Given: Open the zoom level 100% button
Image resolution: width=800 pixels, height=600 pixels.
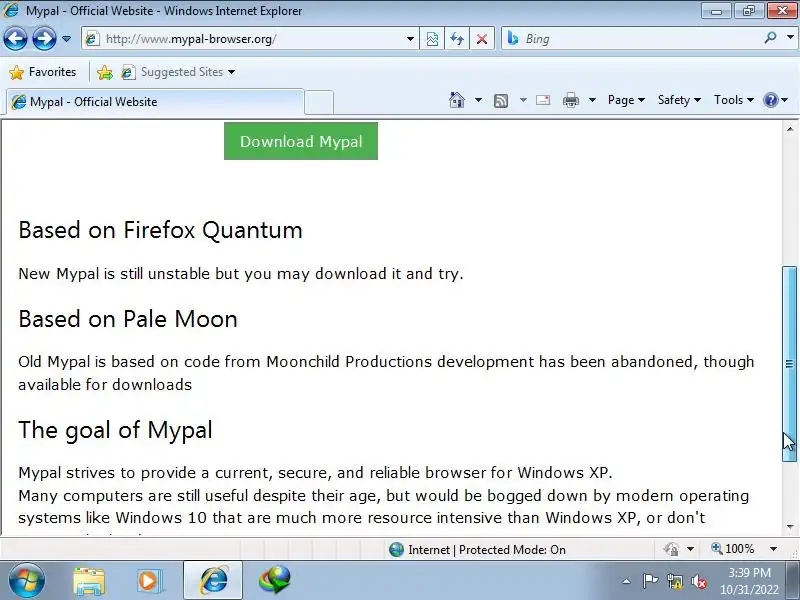Looking at the screenshot, I should click(733, 549).
